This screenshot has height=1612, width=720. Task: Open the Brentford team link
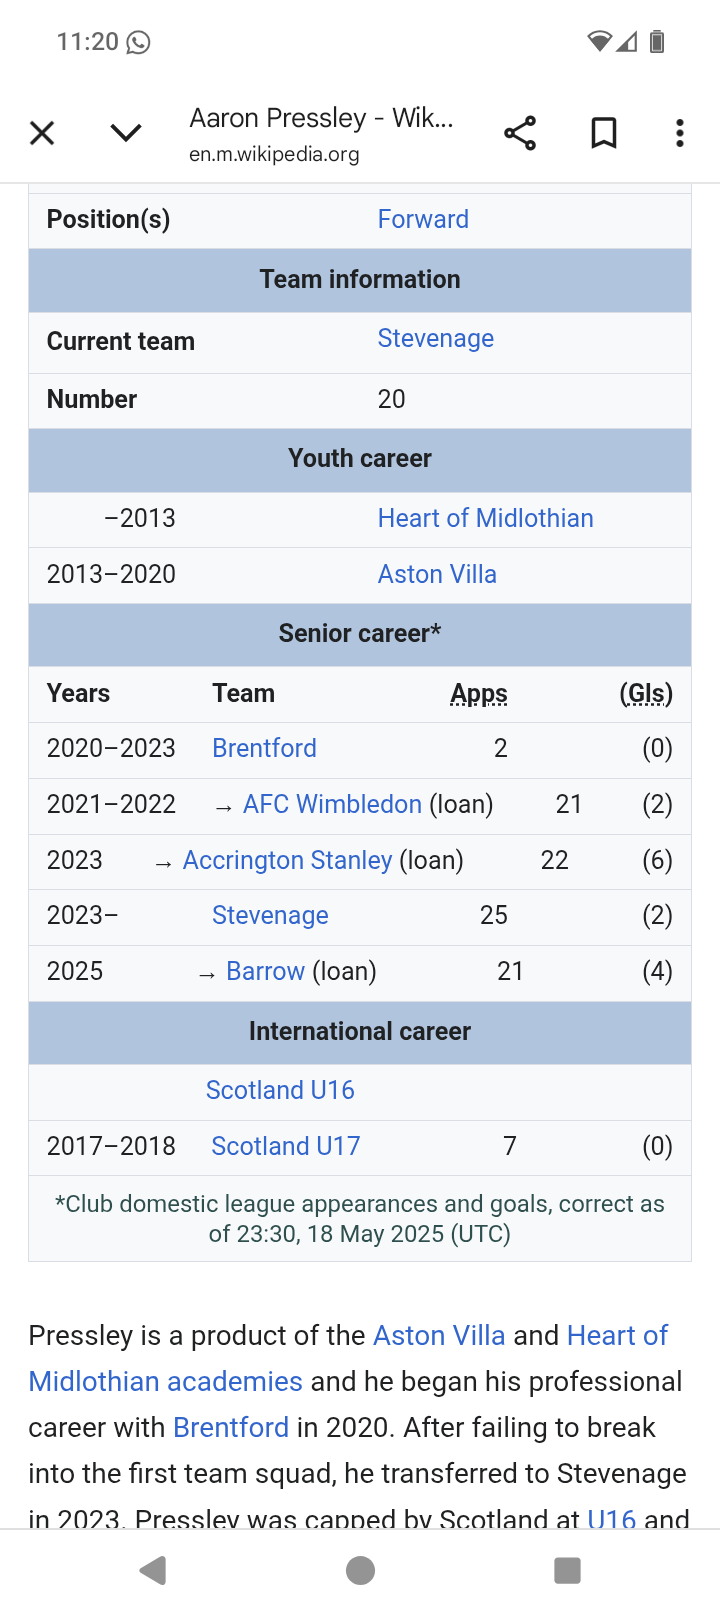264,748
